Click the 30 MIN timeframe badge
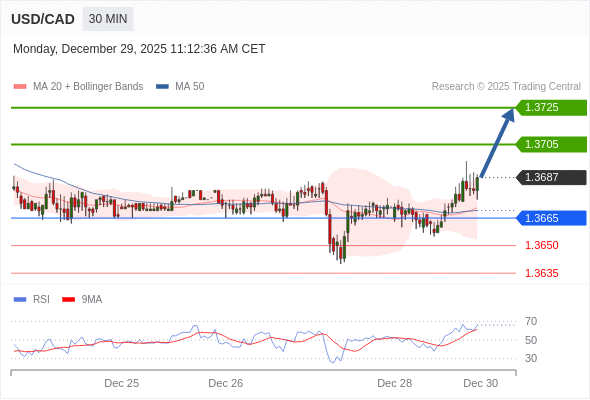 [x=108, y=19]
